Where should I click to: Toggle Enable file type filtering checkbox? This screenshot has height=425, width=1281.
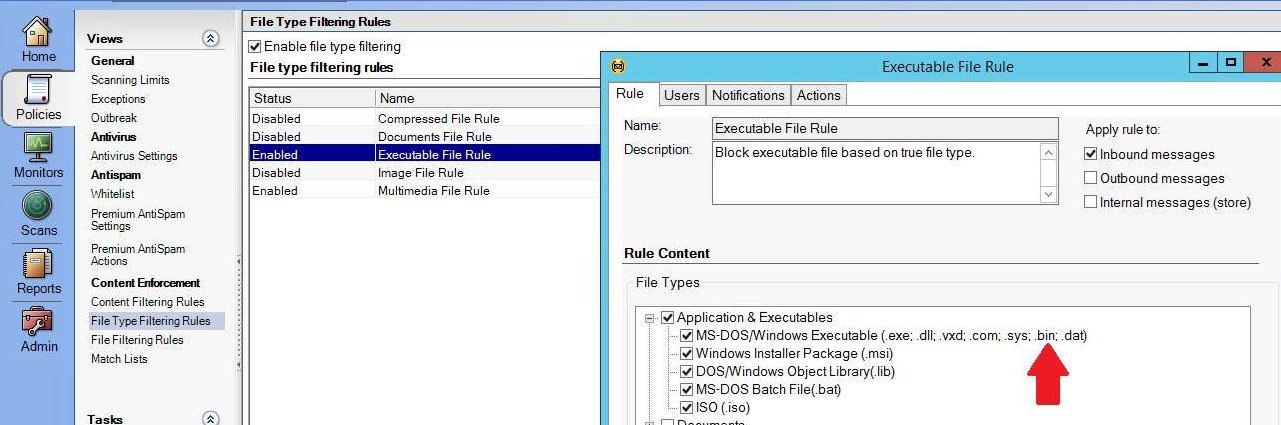[x=256, y=46]
